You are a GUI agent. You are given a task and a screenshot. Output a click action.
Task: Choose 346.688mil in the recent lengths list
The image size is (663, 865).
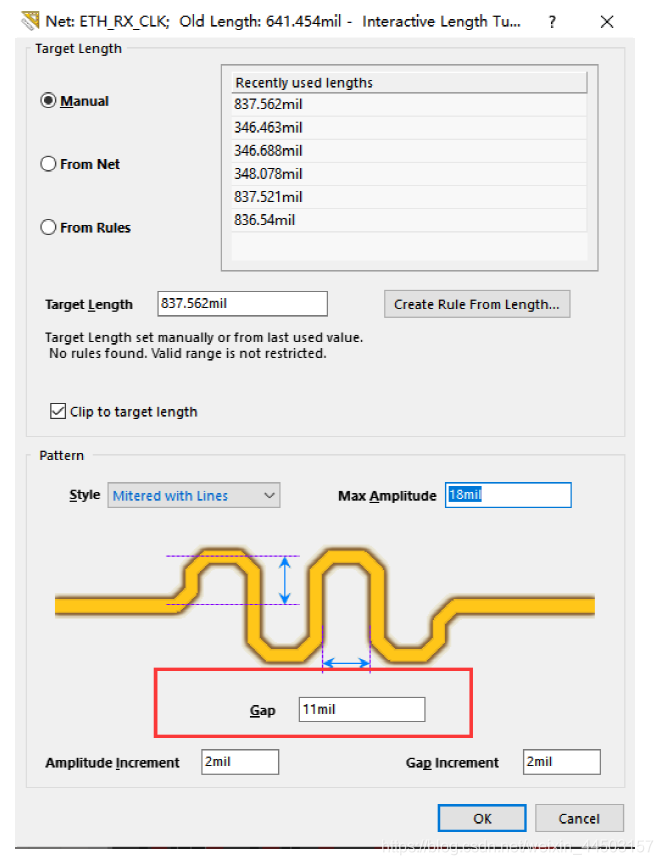tap(268, 151)
